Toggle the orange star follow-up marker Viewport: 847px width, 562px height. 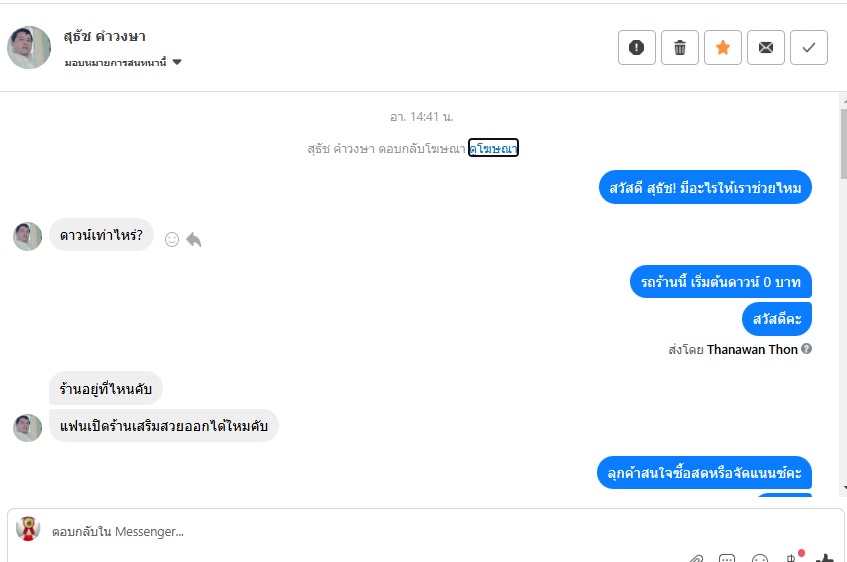click(x=723, y=48)
